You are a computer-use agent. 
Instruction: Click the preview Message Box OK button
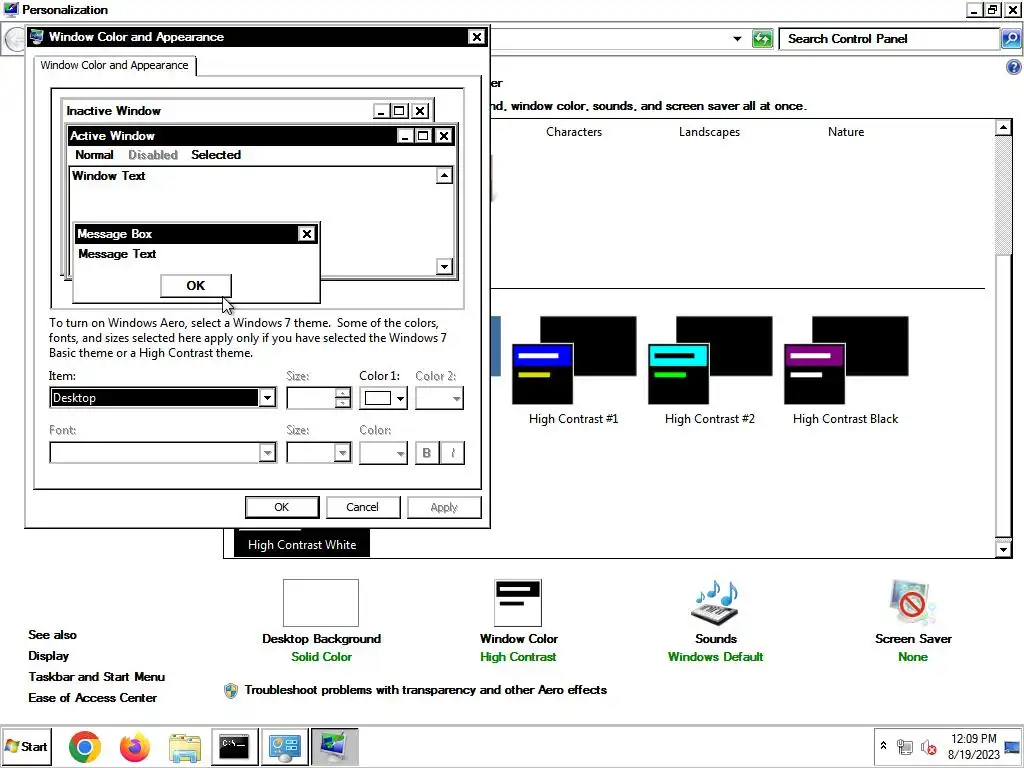click(196, 285)
